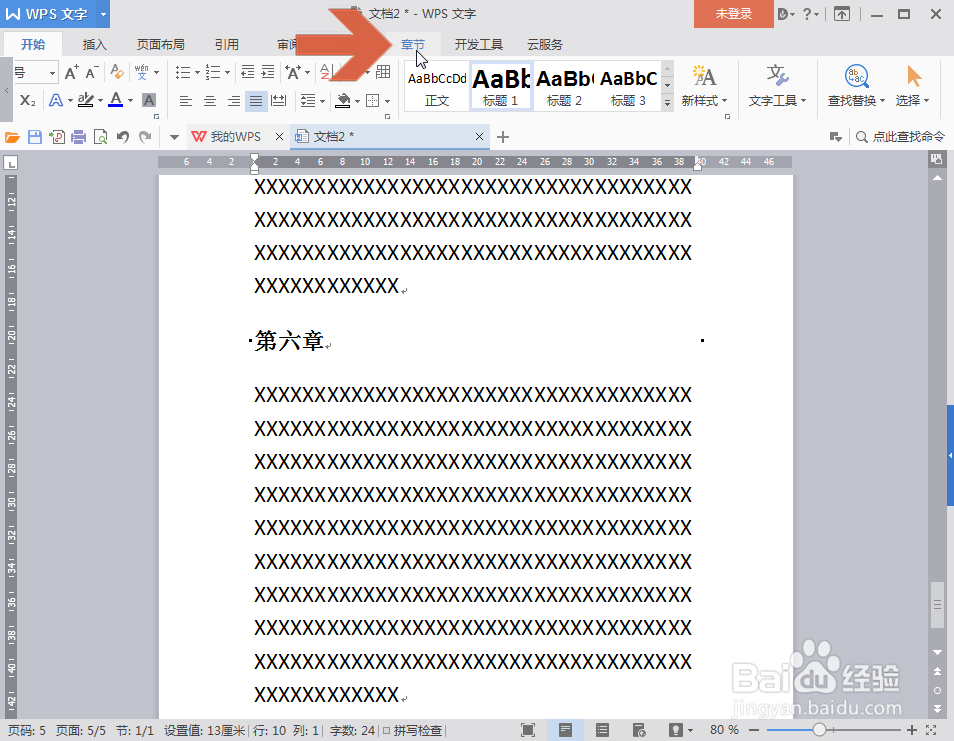954x741 pixels.
Task: Switch to the 开始 tab
Action: 33,44
